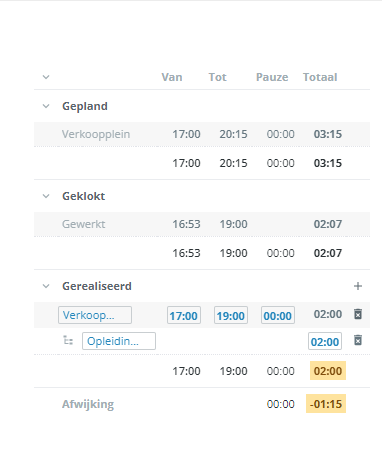Delete the Opleidin sub-row via trash icon
The image size is (382, 452).
[x=358, y=340]
